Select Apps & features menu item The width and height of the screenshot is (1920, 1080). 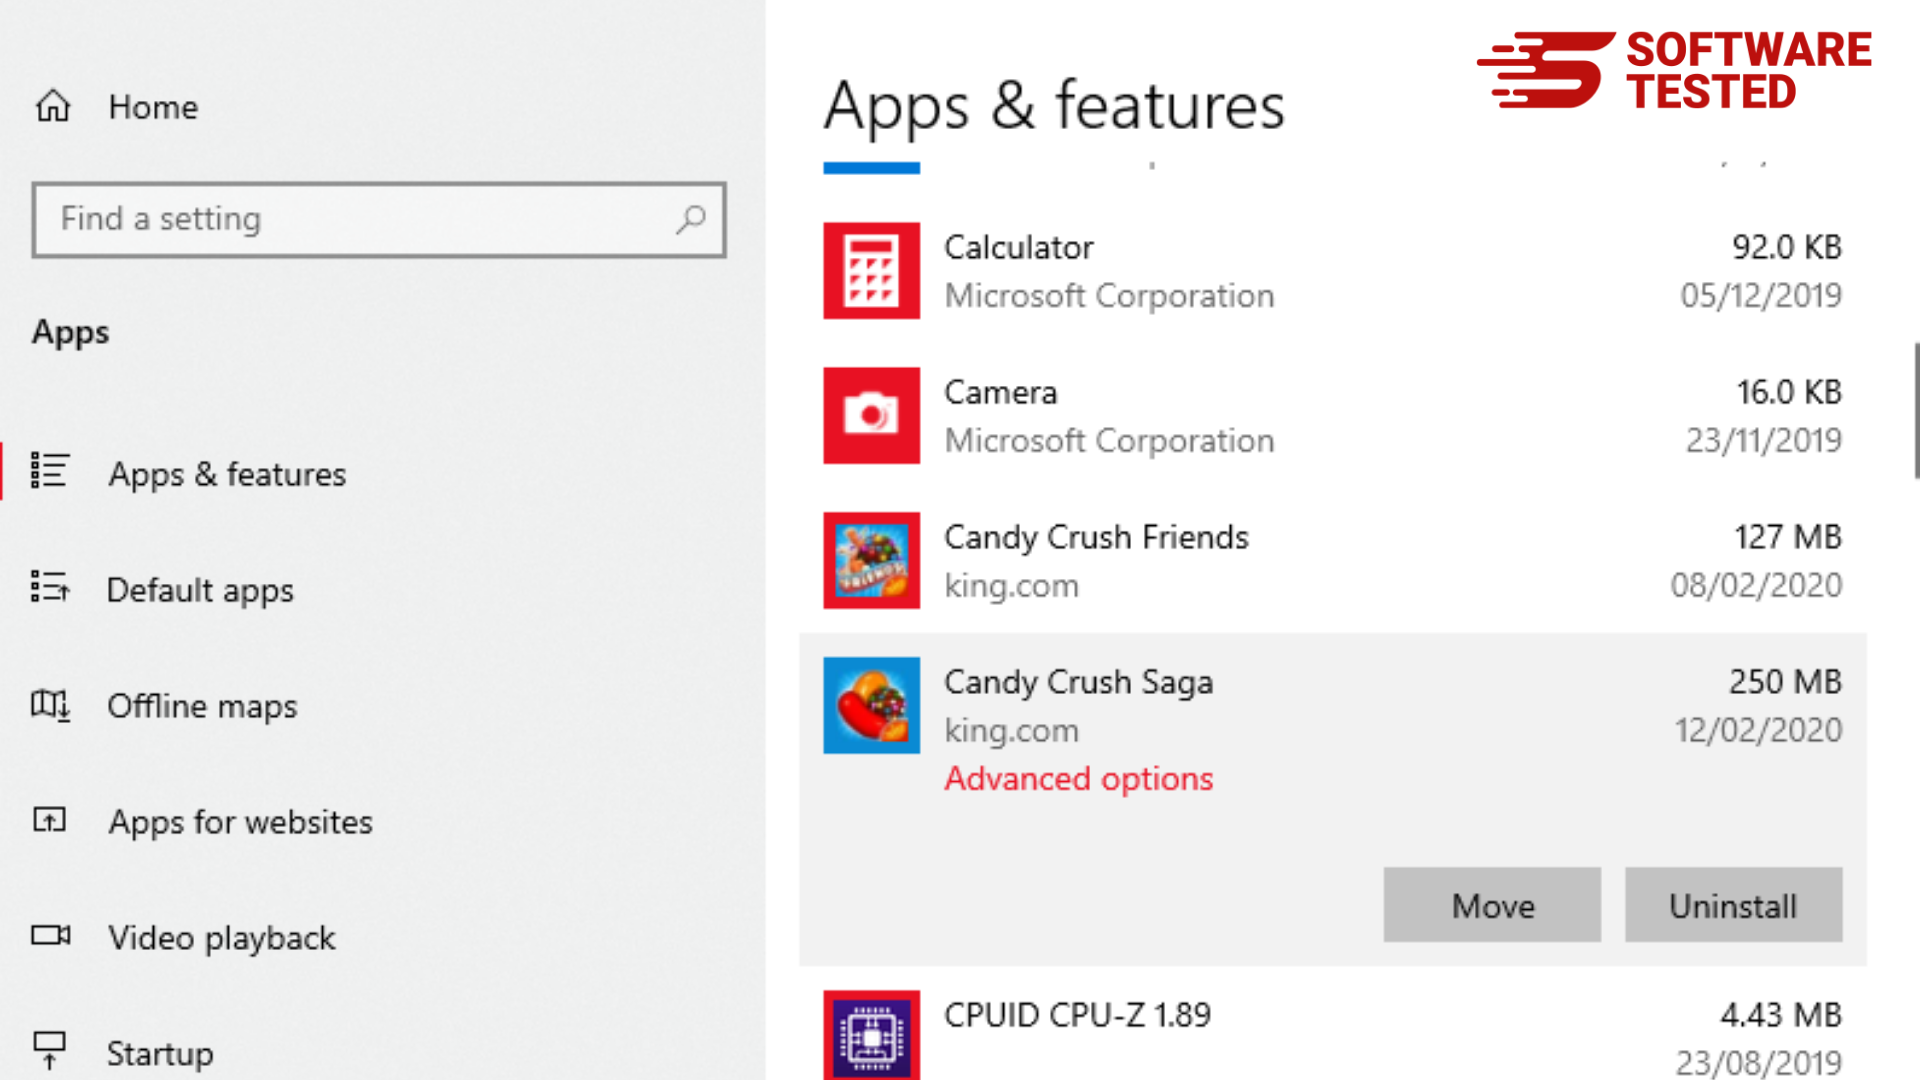click(x=227, y=472)
